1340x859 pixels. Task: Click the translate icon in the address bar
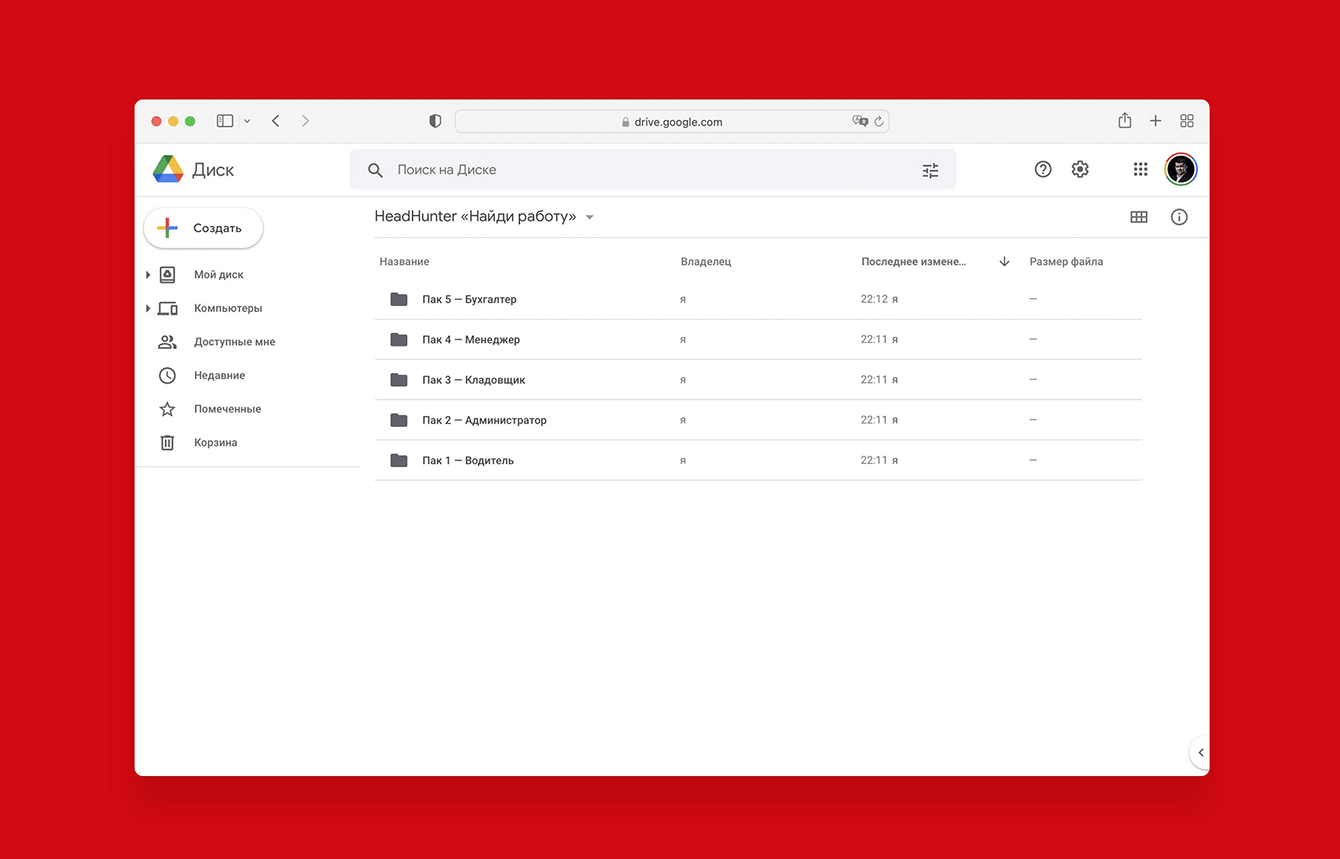click(x=860, y=121)
